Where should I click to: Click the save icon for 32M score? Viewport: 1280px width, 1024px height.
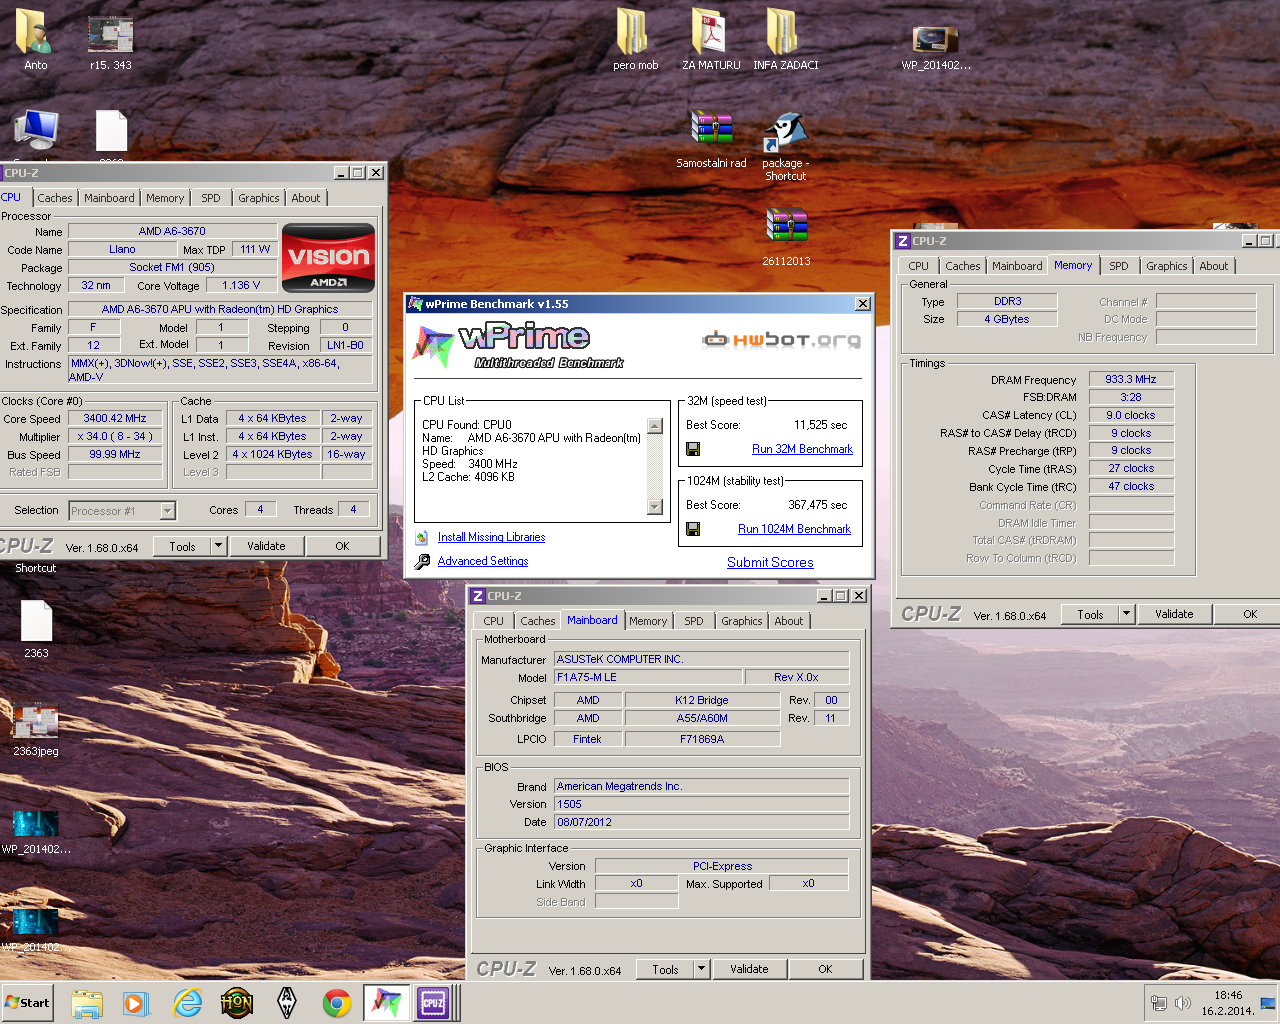[x=692, y=449]
